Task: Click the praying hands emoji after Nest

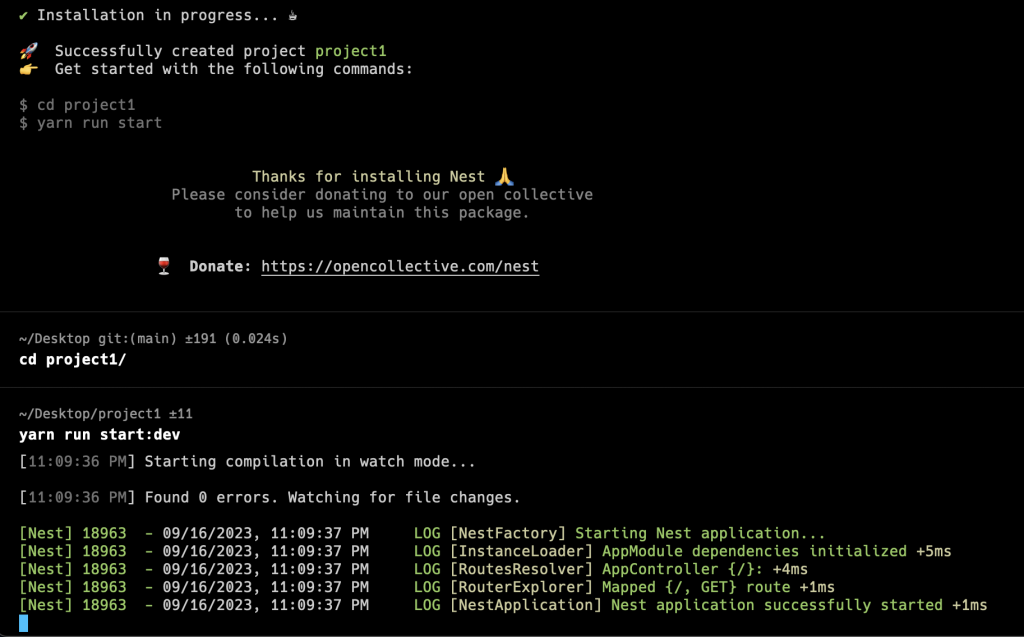Action: [504, 177]
